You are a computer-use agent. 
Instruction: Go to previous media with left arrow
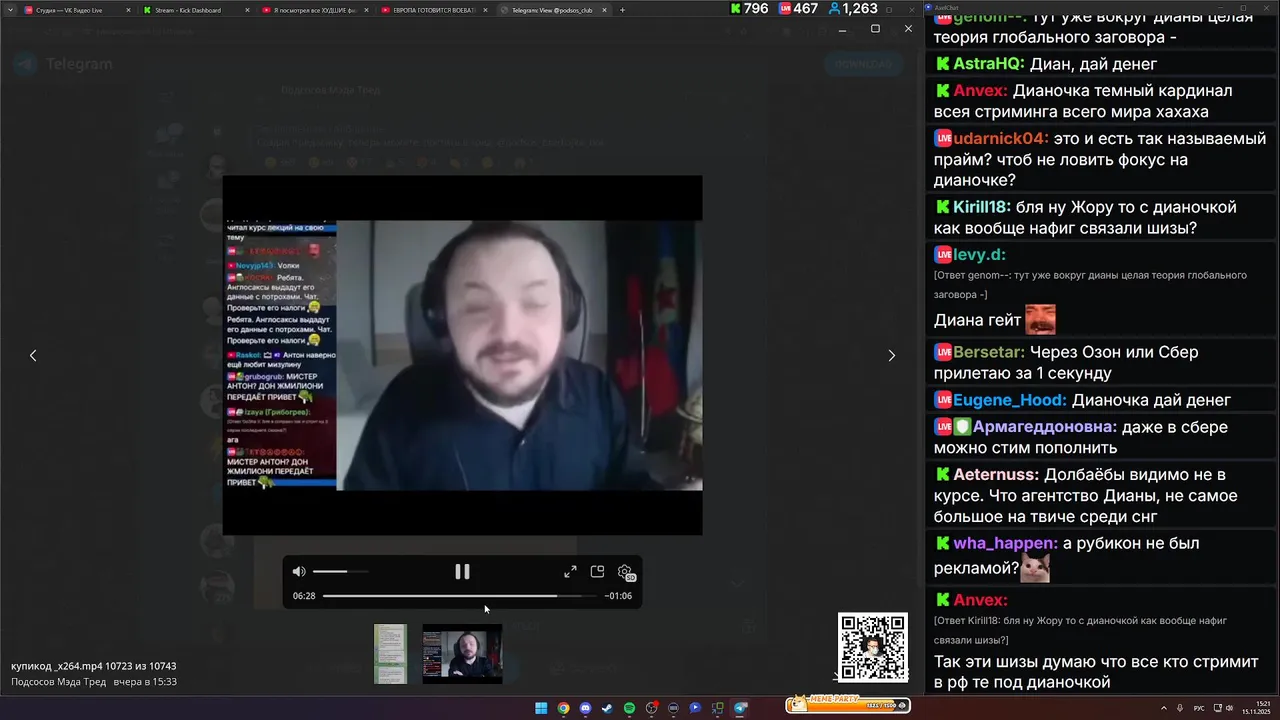coord(33,355)
